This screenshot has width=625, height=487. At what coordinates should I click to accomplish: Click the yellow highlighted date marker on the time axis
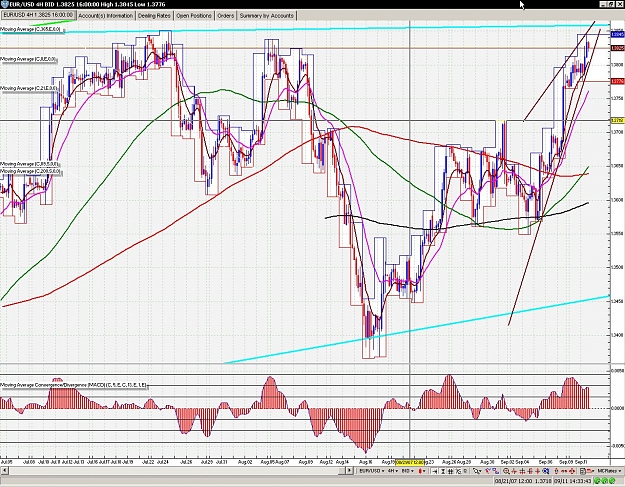click(x=409, y=462)
